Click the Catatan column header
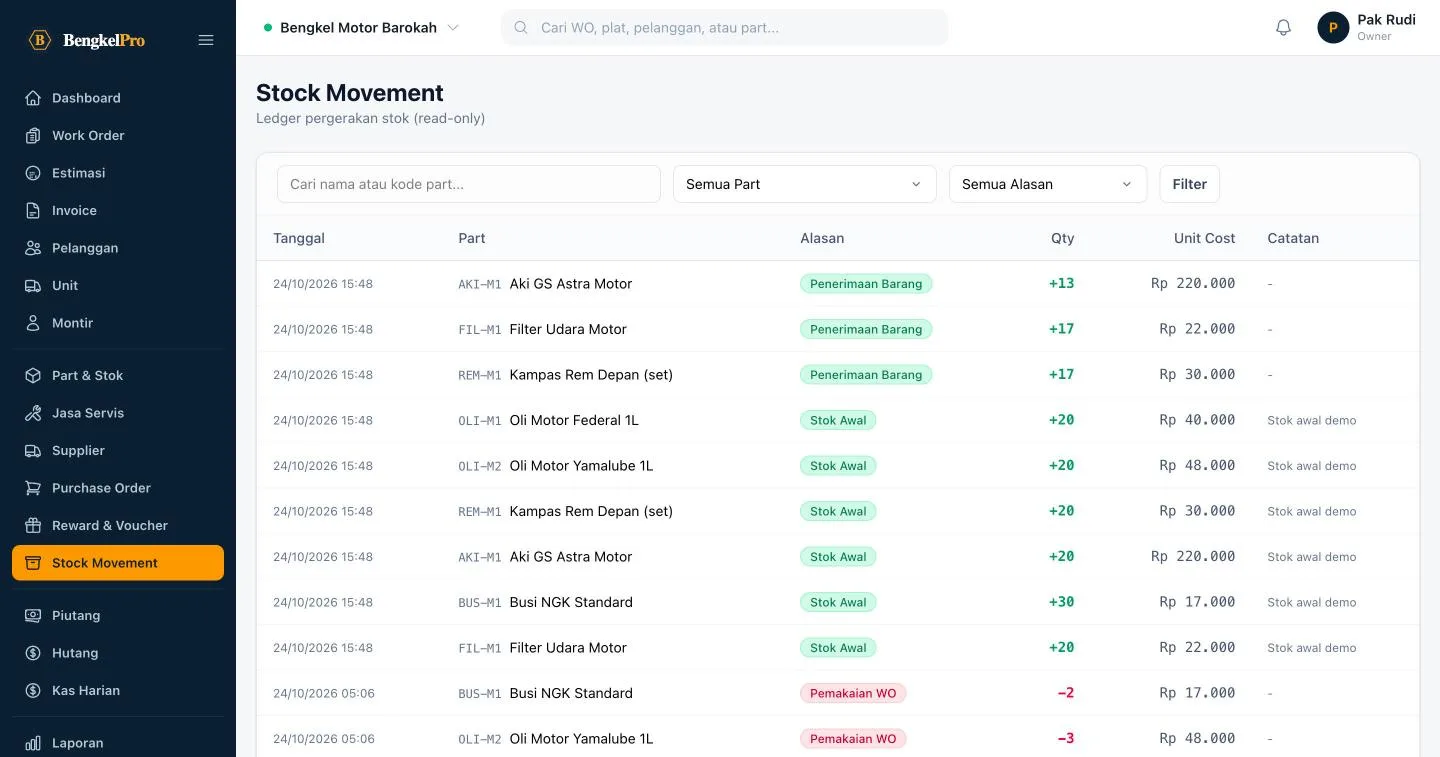 (x=1293, y=238)
